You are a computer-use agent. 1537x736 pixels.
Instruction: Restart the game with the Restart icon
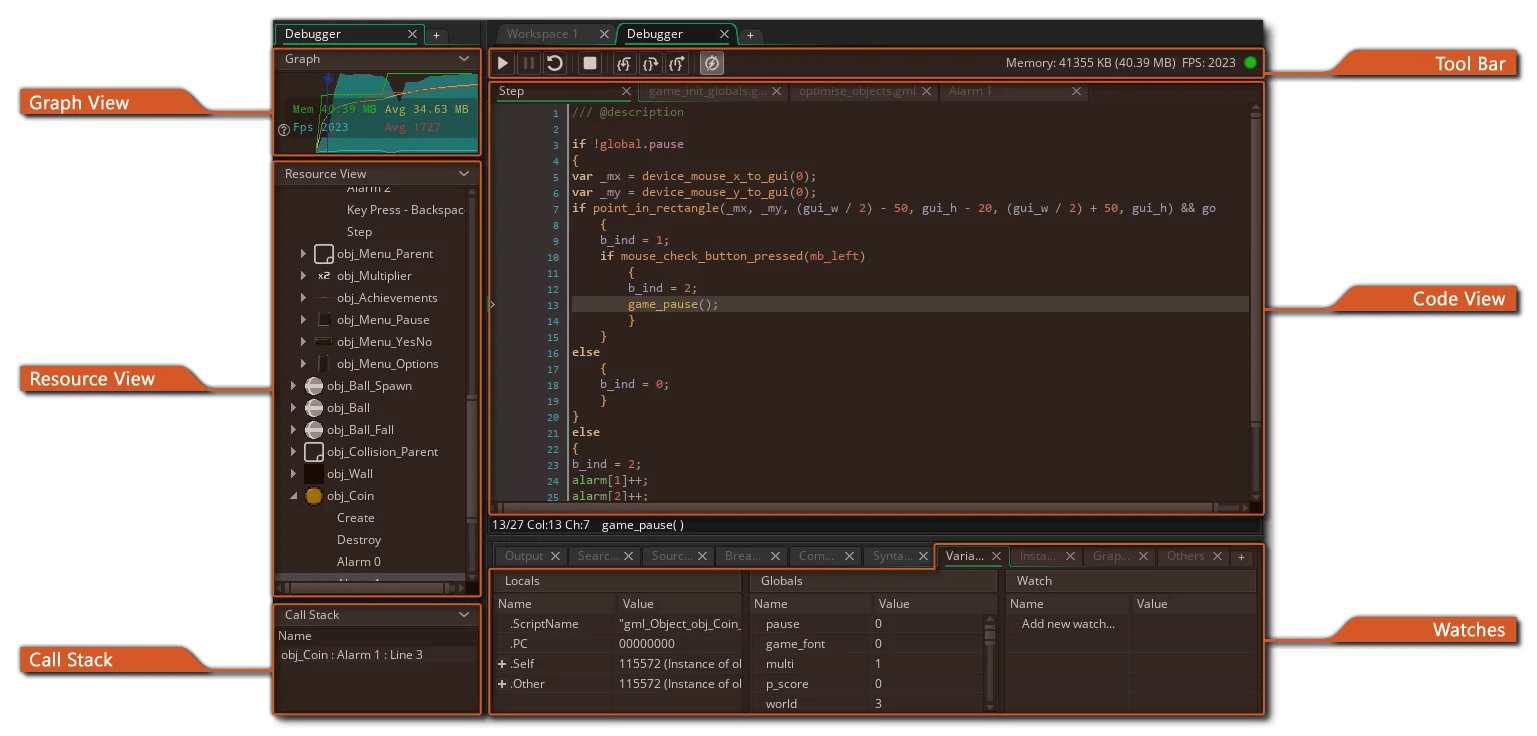pyautogui.click(x=554, y=63)
